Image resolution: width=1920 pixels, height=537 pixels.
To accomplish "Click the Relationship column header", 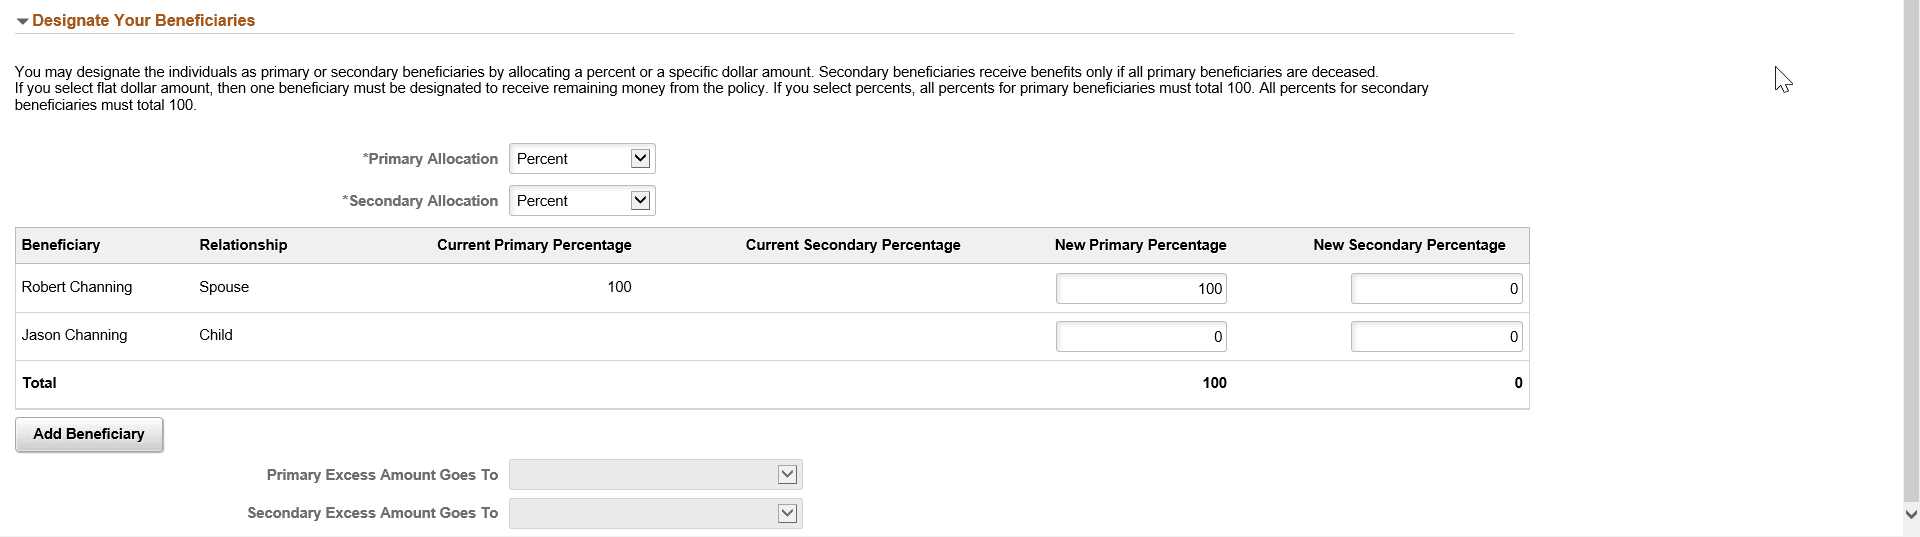I will click(x=243, y=245).
